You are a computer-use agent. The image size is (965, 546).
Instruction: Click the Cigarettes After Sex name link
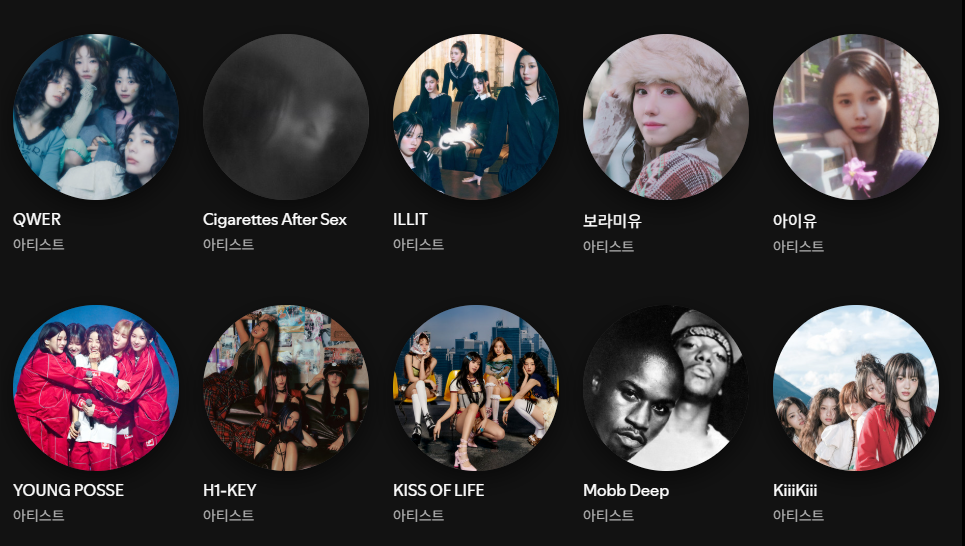[275, 220]
